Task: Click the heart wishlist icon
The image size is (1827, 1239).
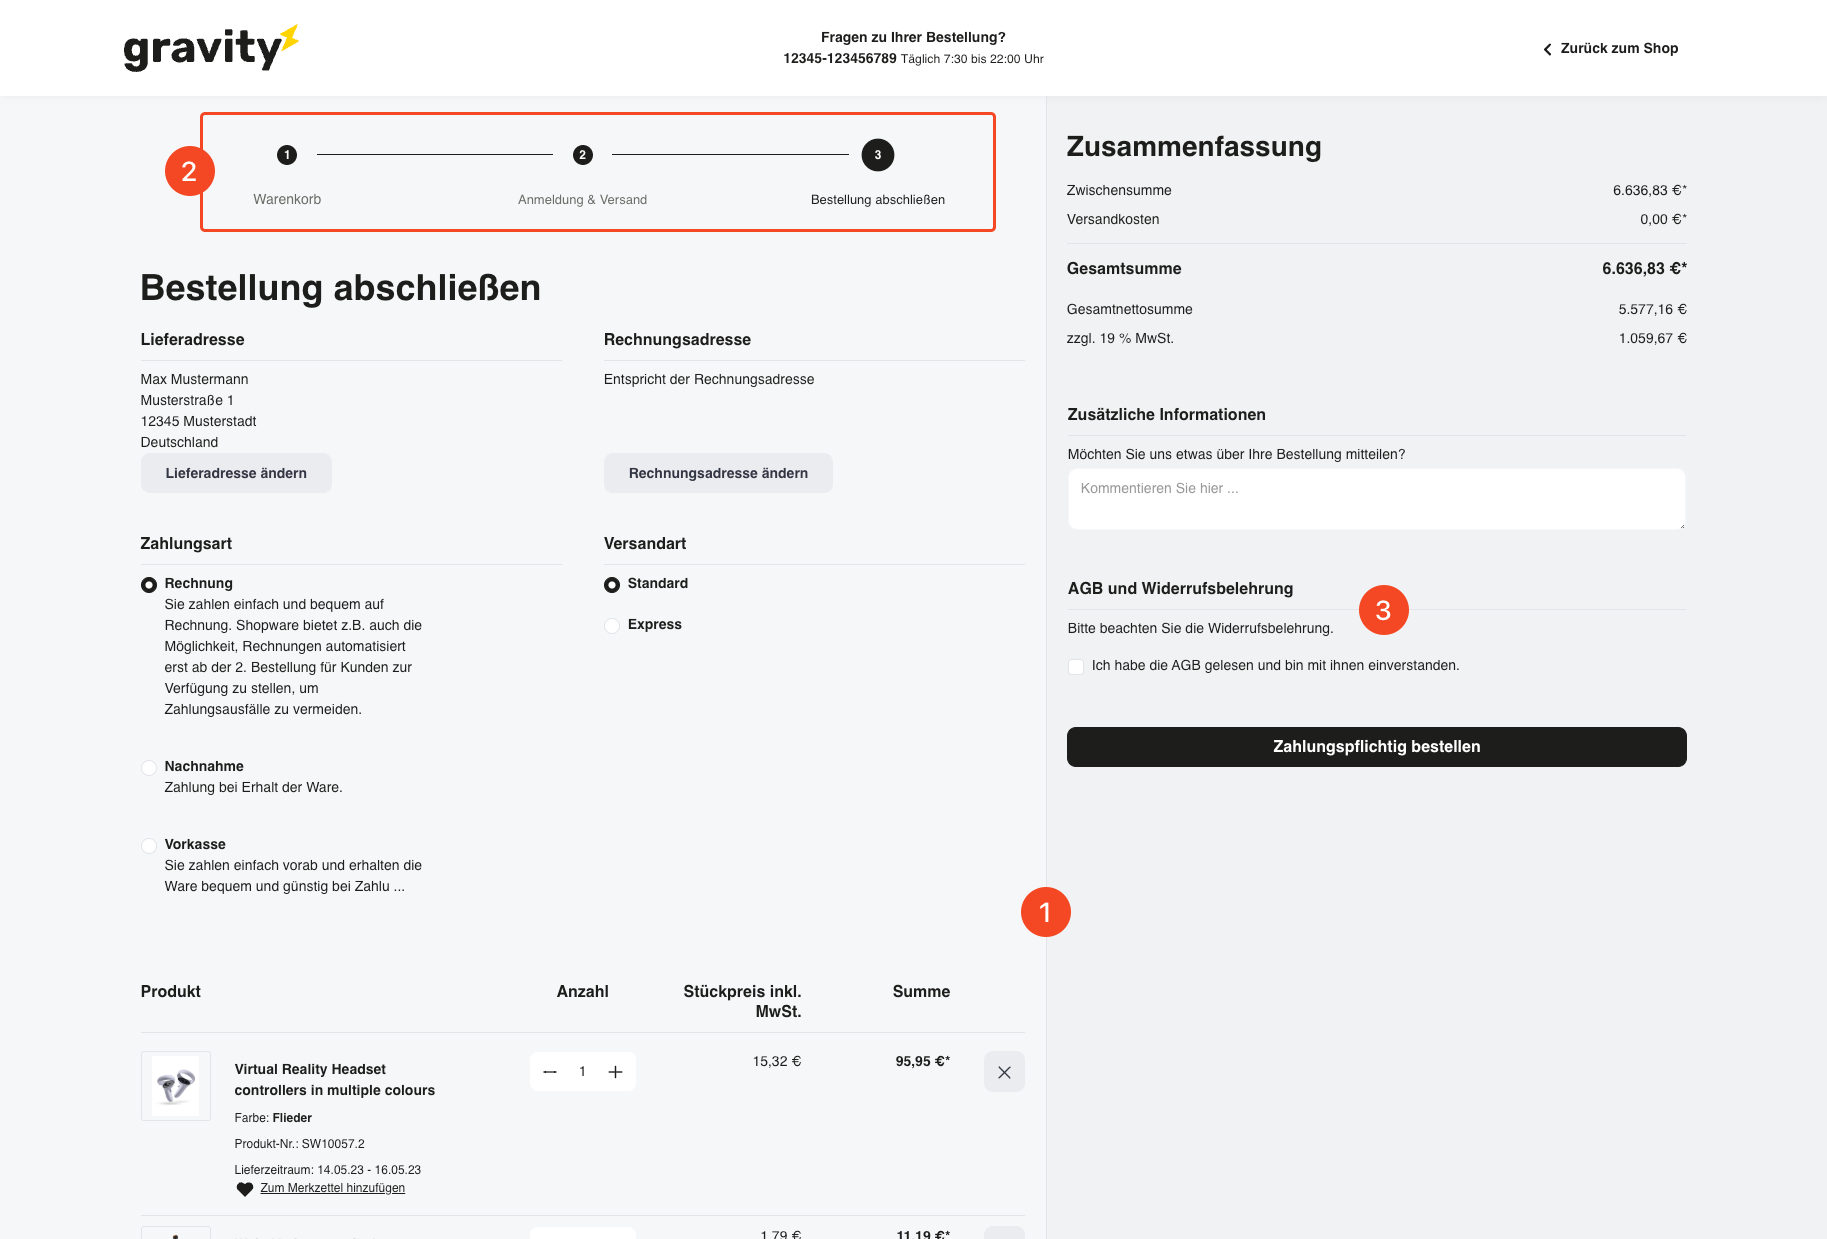Action: pyautogui.click(x=244, y=1189)
